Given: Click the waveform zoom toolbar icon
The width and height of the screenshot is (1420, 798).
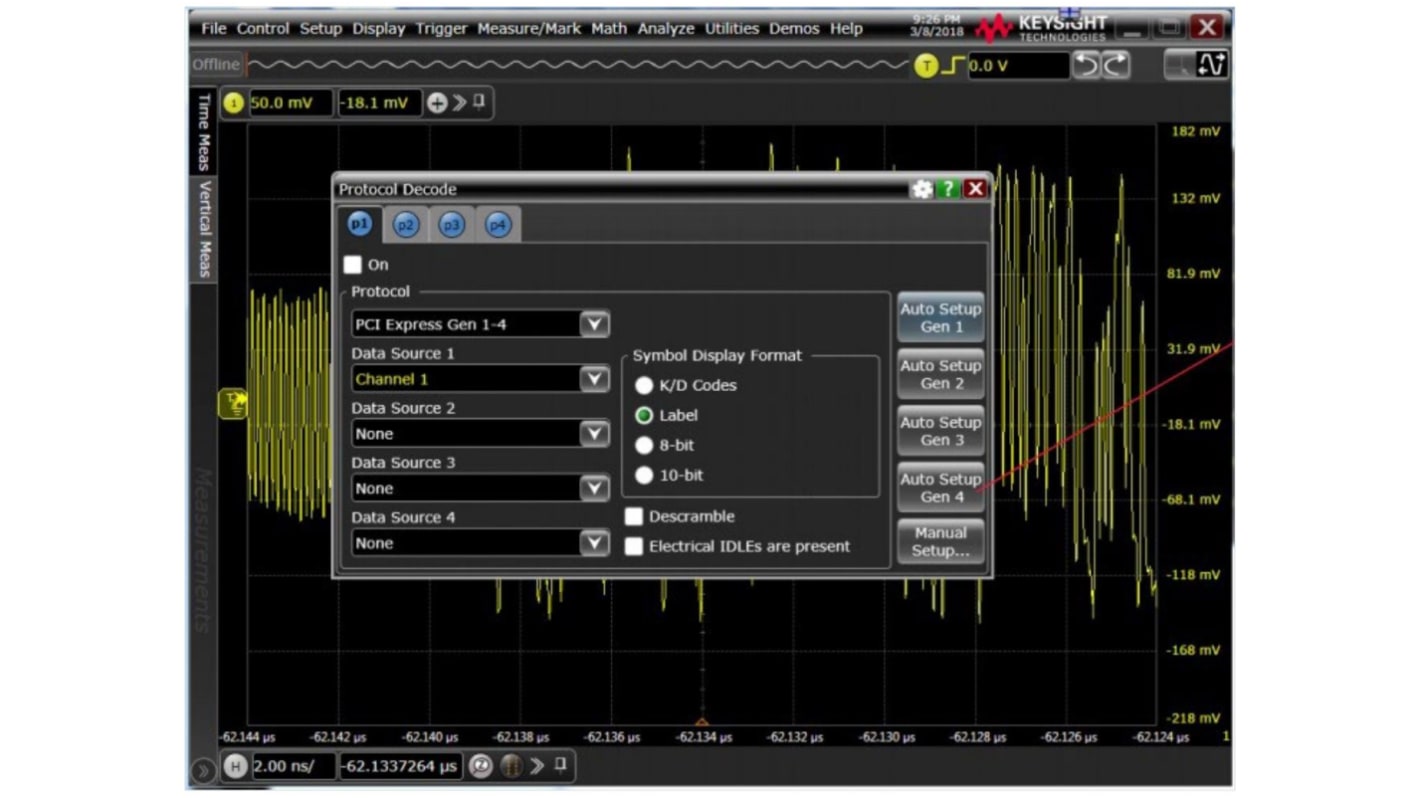Looking at the screenshot, I should coord(1213,66).
